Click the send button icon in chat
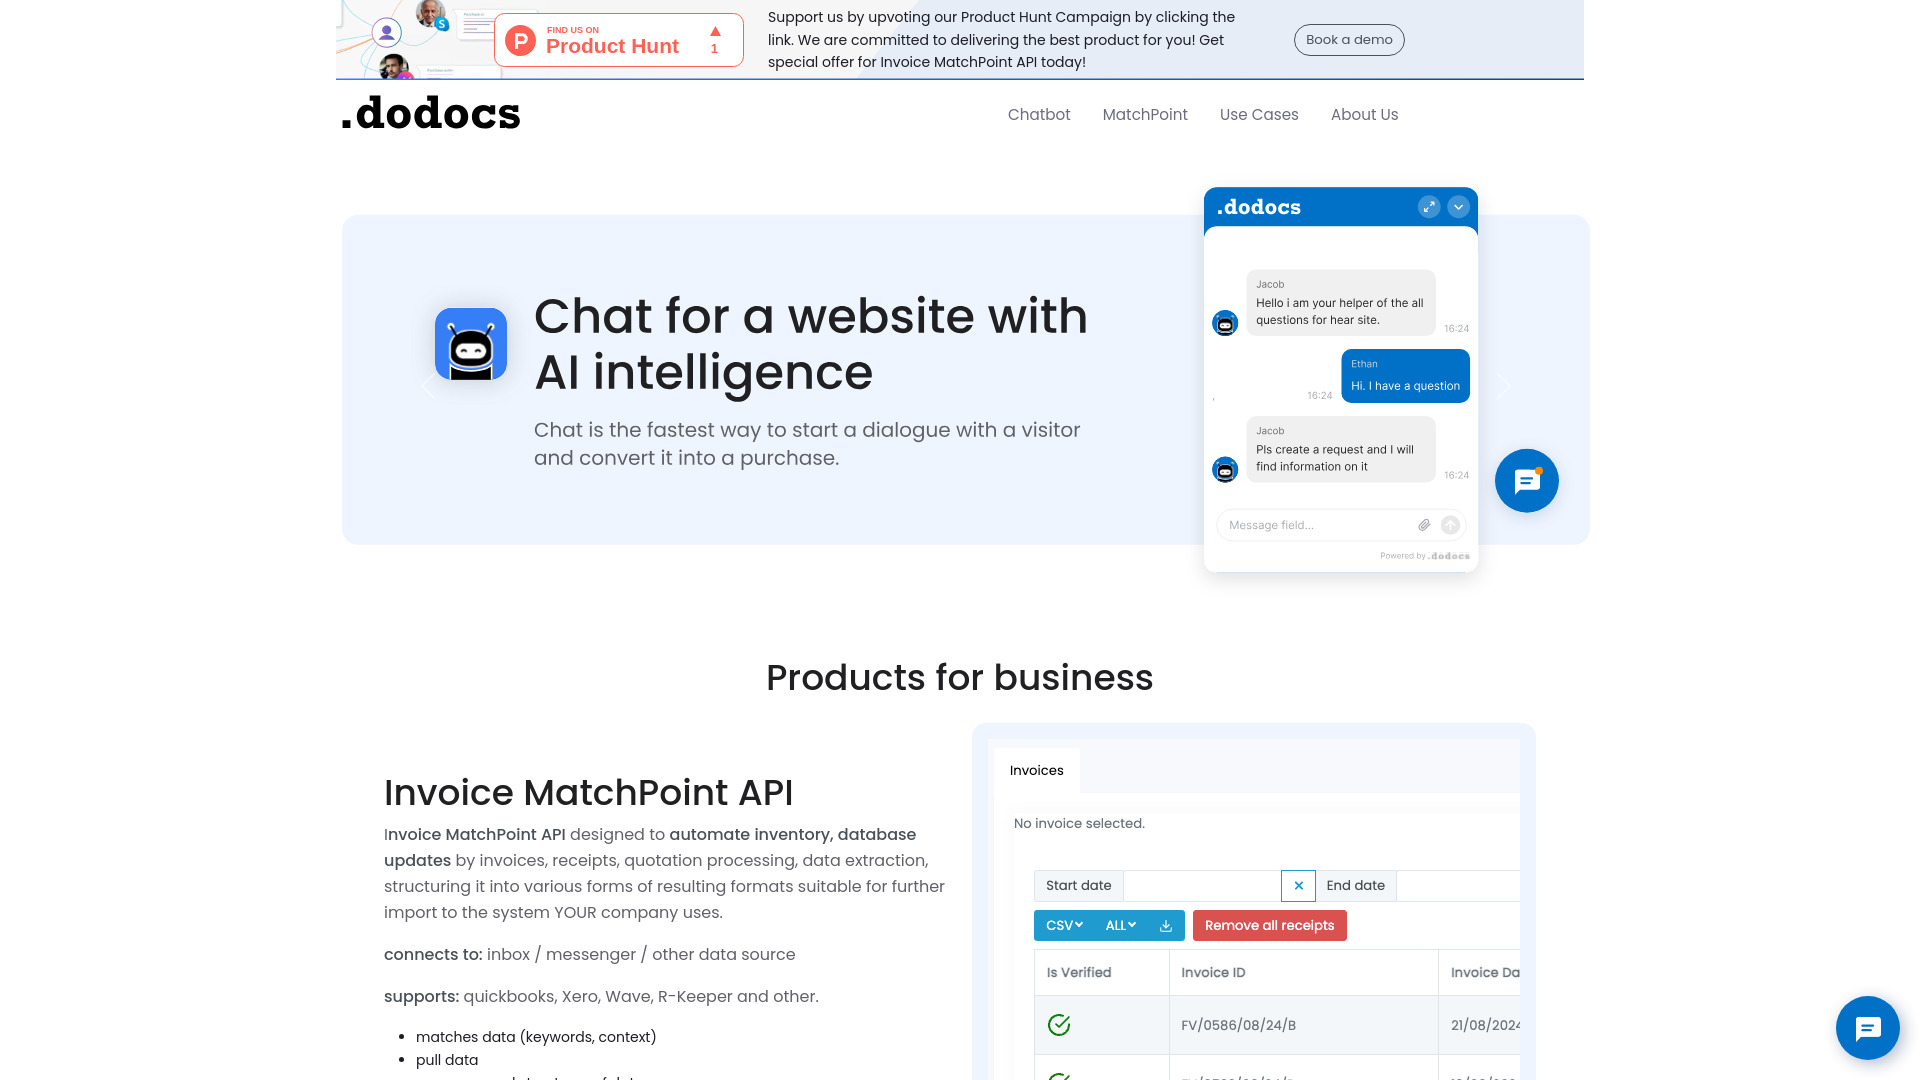 point(1449,524)
